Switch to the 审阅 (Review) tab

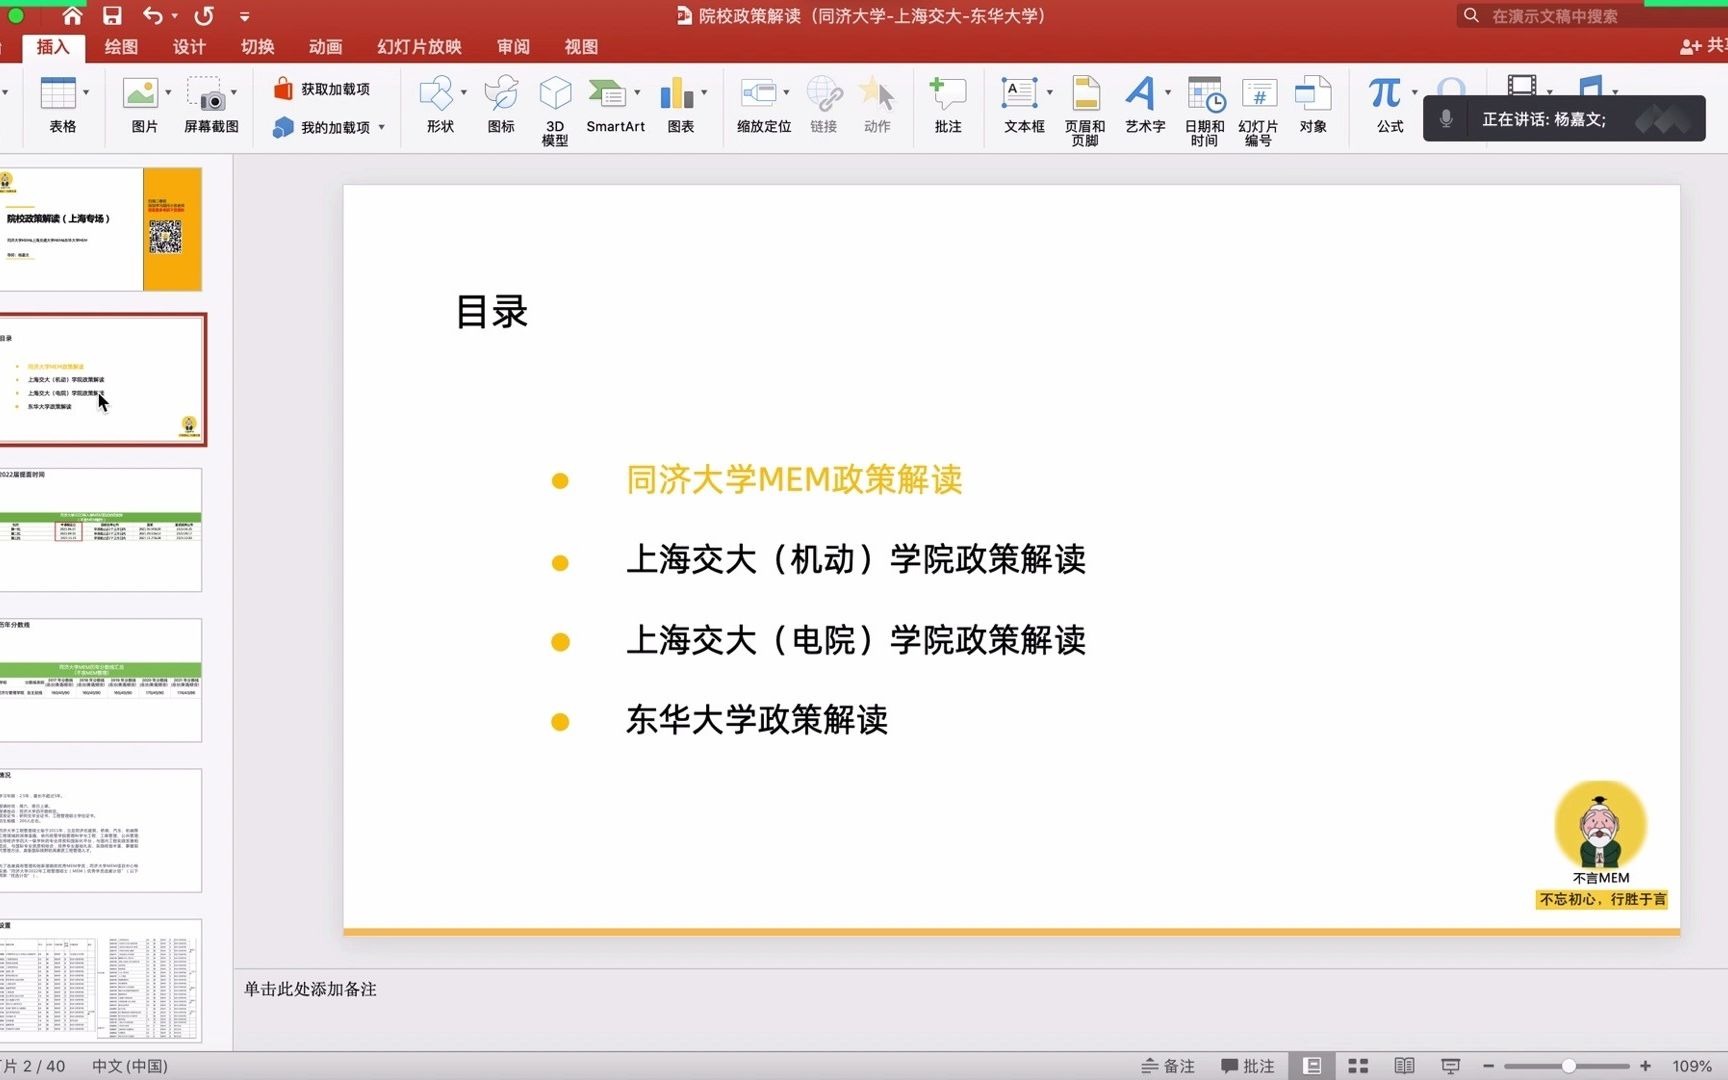point(513,47)
